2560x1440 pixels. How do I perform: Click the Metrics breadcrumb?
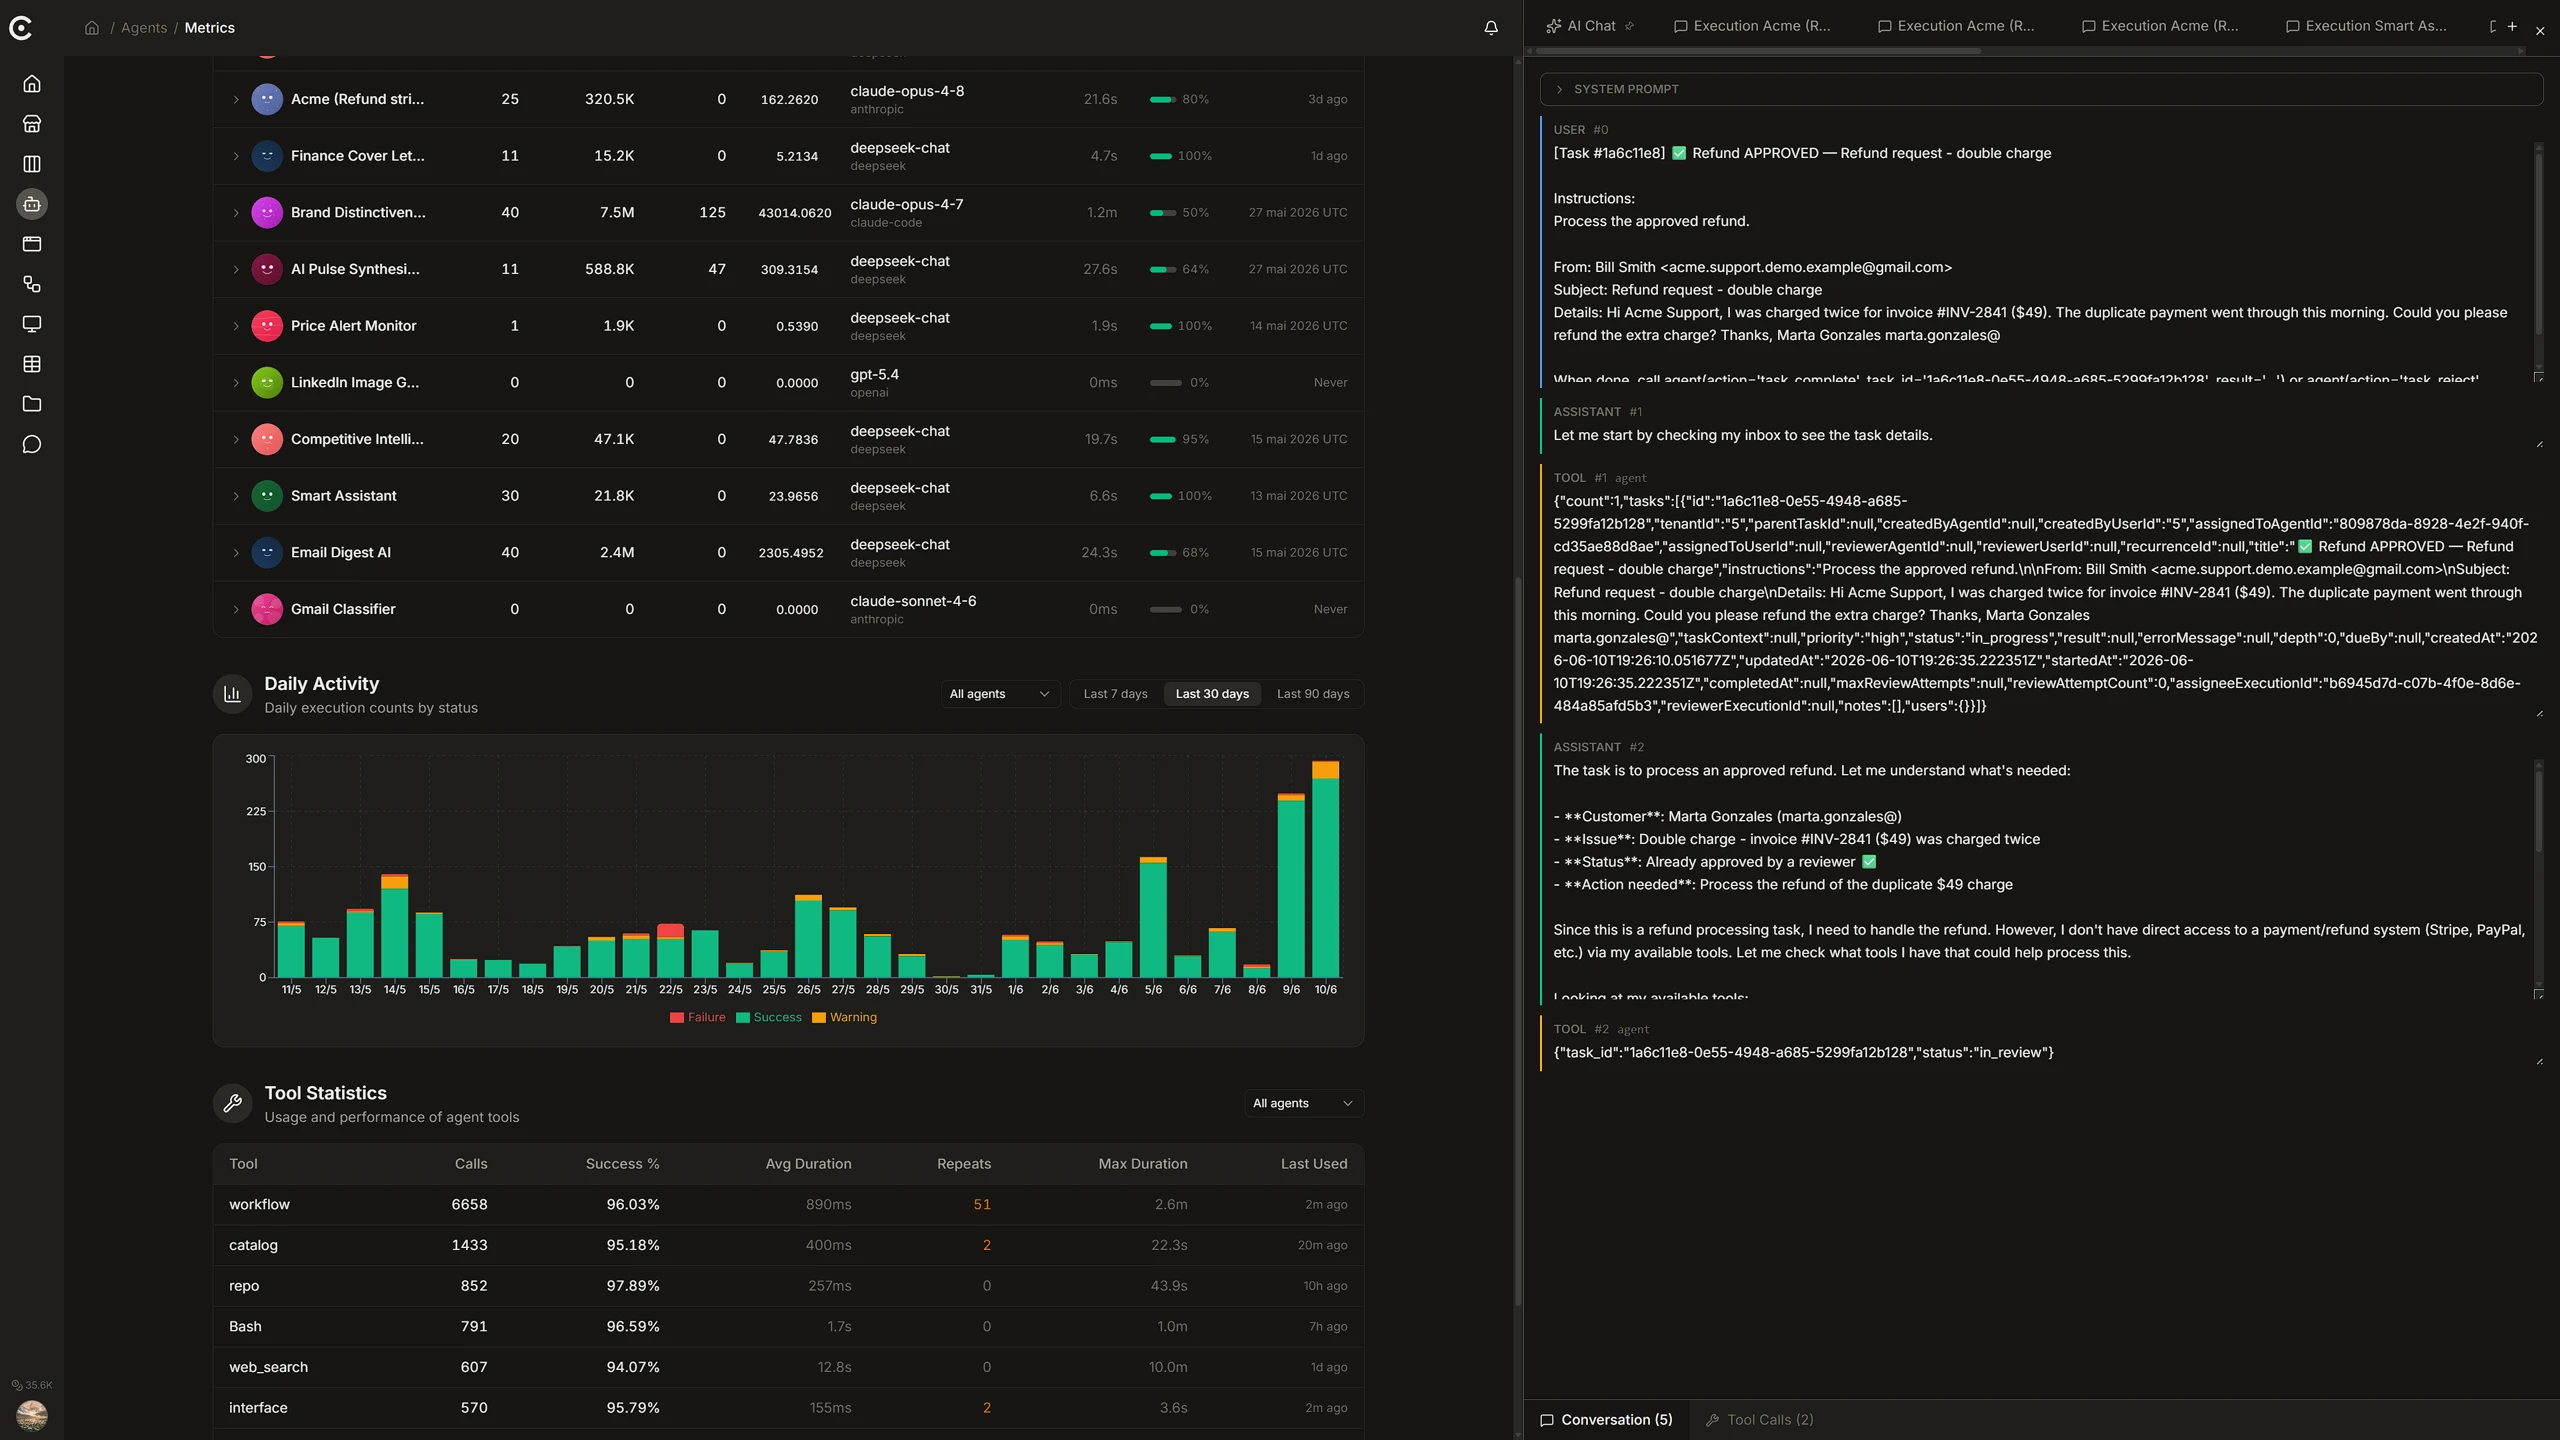click(x=210, y=28)
